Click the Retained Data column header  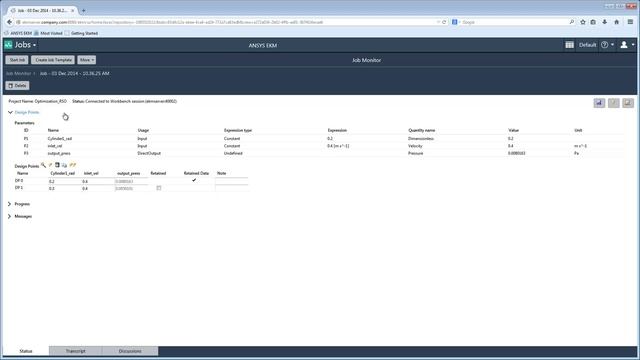[196, 173]
